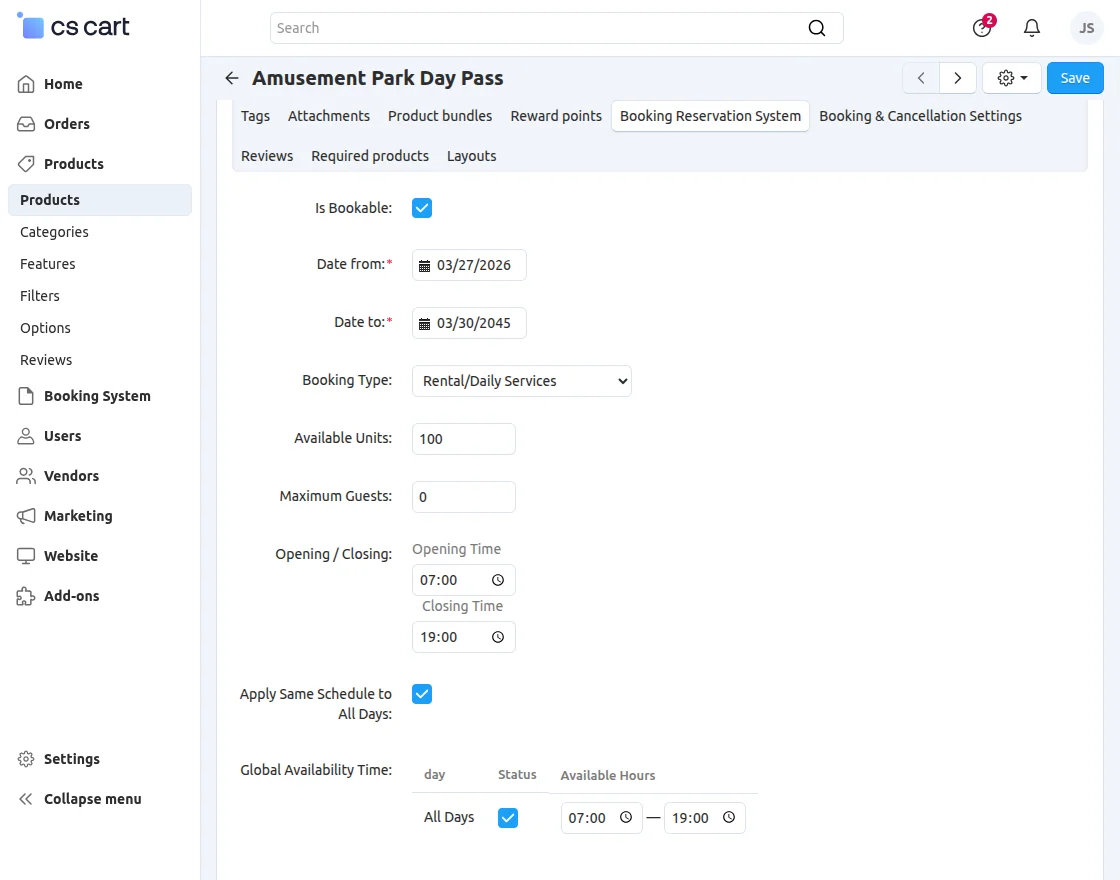Image resolution: width=1120 pixels, height=880 pixels.
Task: Toggle Apply Same Schedule to All Days
Action: pos(422,694)
